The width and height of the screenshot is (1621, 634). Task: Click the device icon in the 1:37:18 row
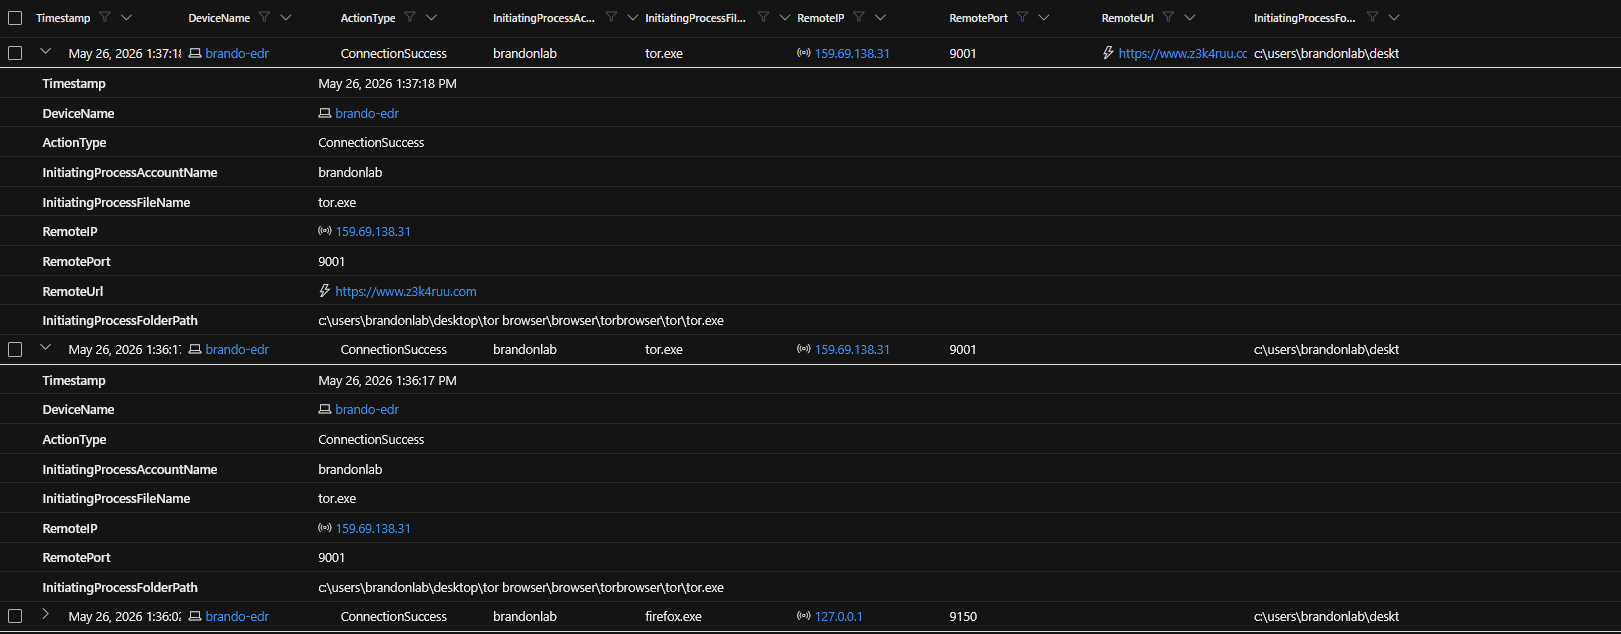(x=195, y=53)
